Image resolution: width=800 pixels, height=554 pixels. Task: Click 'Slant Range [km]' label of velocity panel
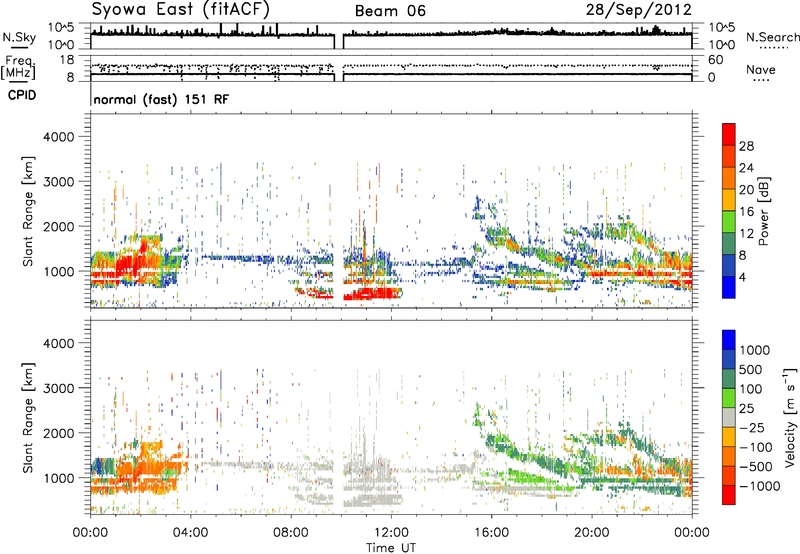[28, 417]
